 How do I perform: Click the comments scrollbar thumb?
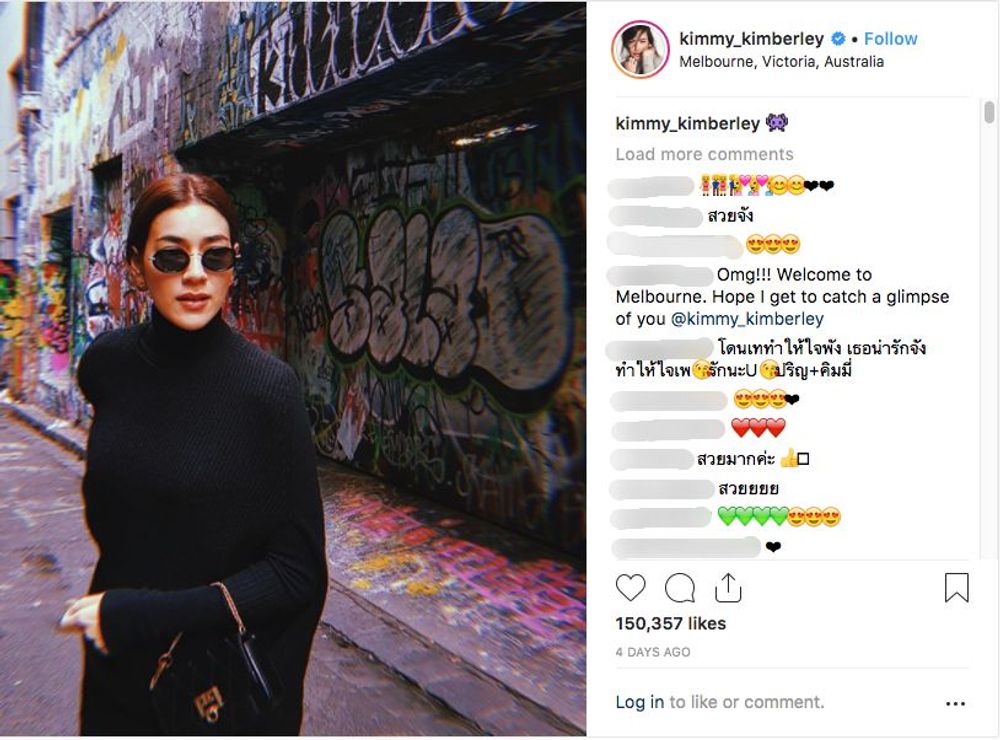point(989,112)
